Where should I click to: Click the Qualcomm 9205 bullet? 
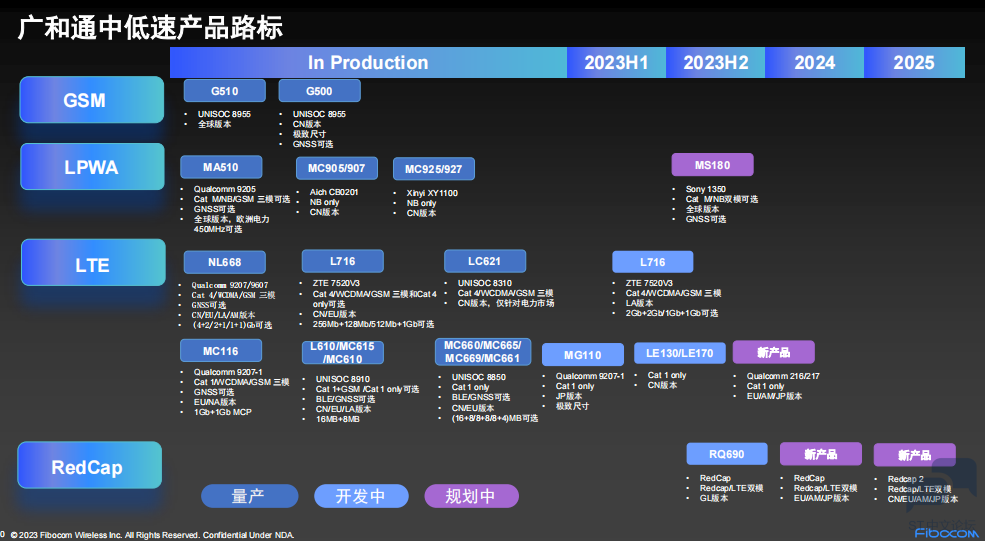click(x=225, y=189)
